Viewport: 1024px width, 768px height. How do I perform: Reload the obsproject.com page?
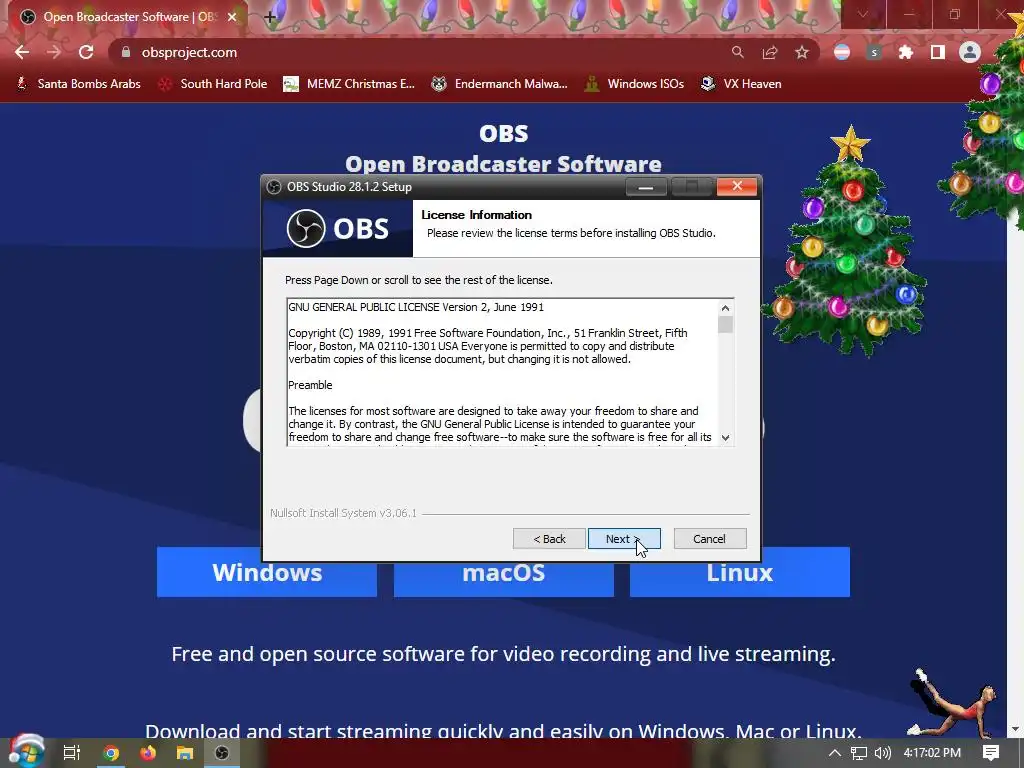click(86, 52)
